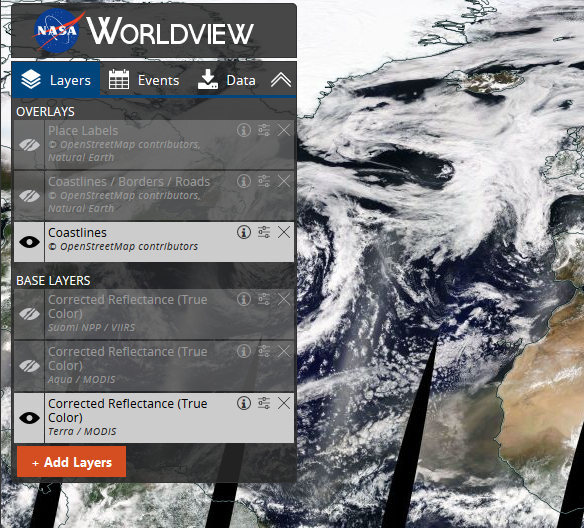The width and height of the screenshot is (584, 528).
Task: Collapse the sidebar with double-chevron arrow
Action: [x=281, y=80]
